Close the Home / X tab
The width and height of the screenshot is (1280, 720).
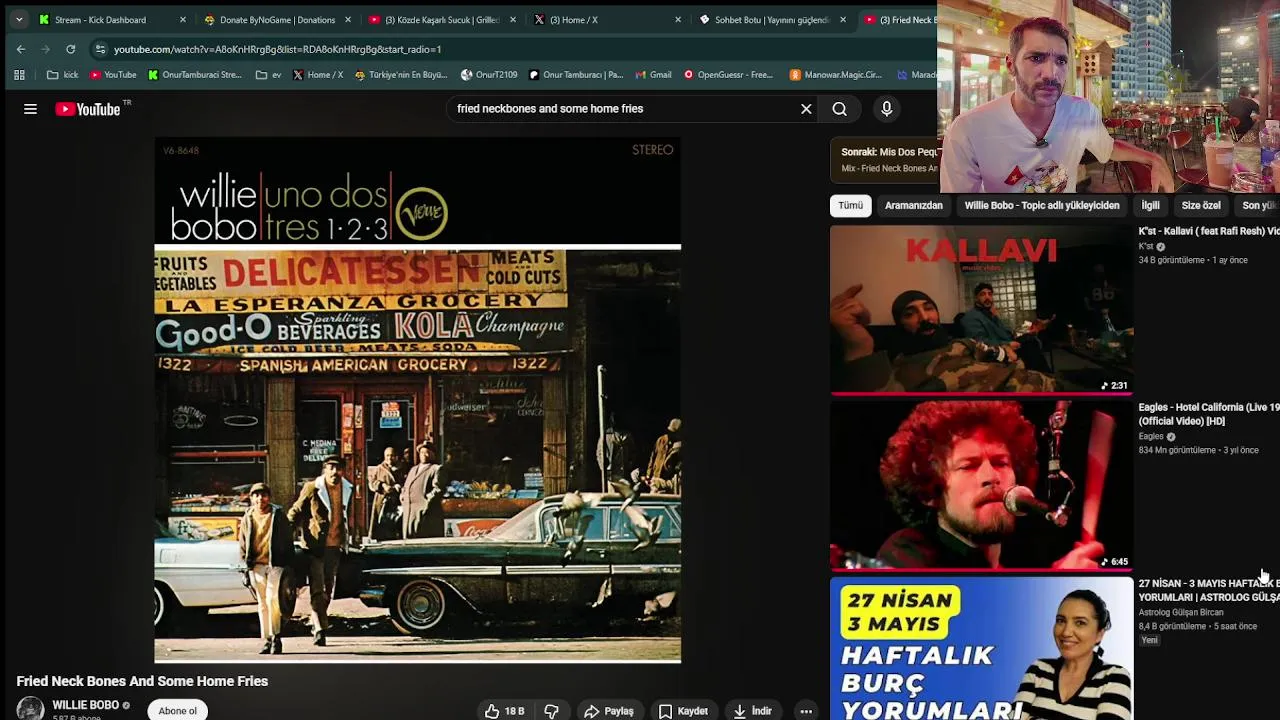tap(678, 19)
